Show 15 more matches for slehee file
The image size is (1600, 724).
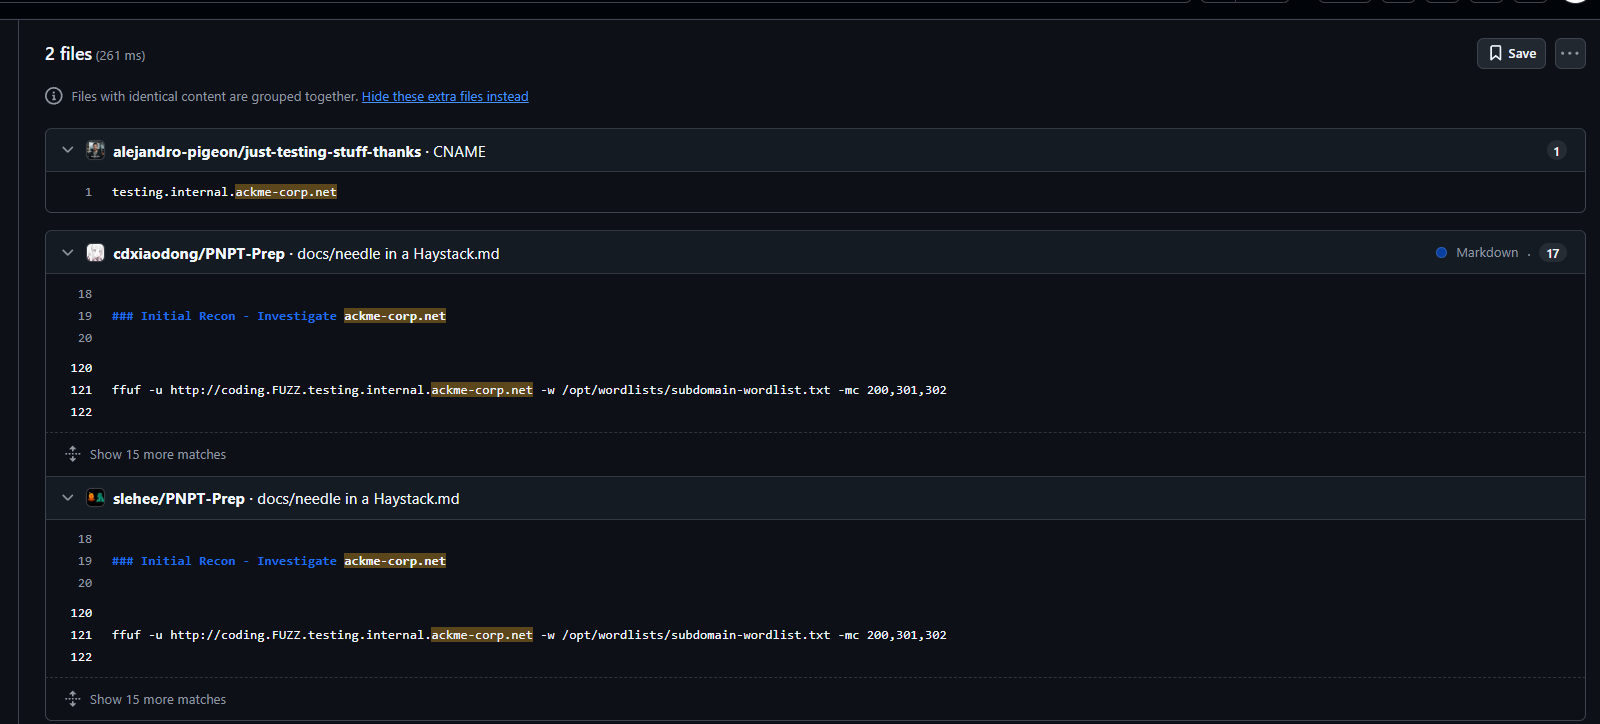(158, 700)
